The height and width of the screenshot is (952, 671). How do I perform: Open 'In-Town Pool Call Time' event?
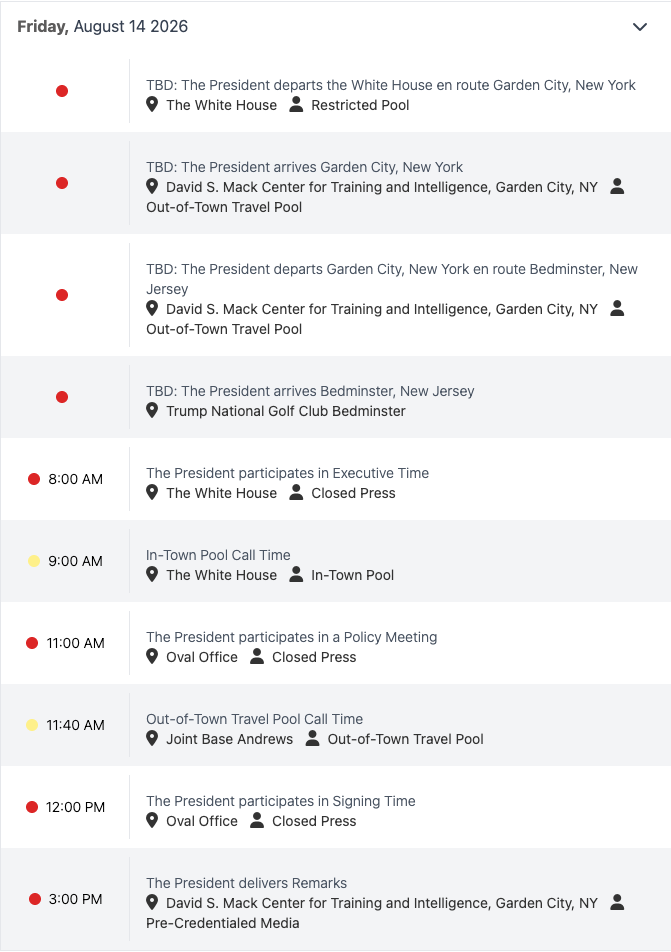tap(218, 555)
